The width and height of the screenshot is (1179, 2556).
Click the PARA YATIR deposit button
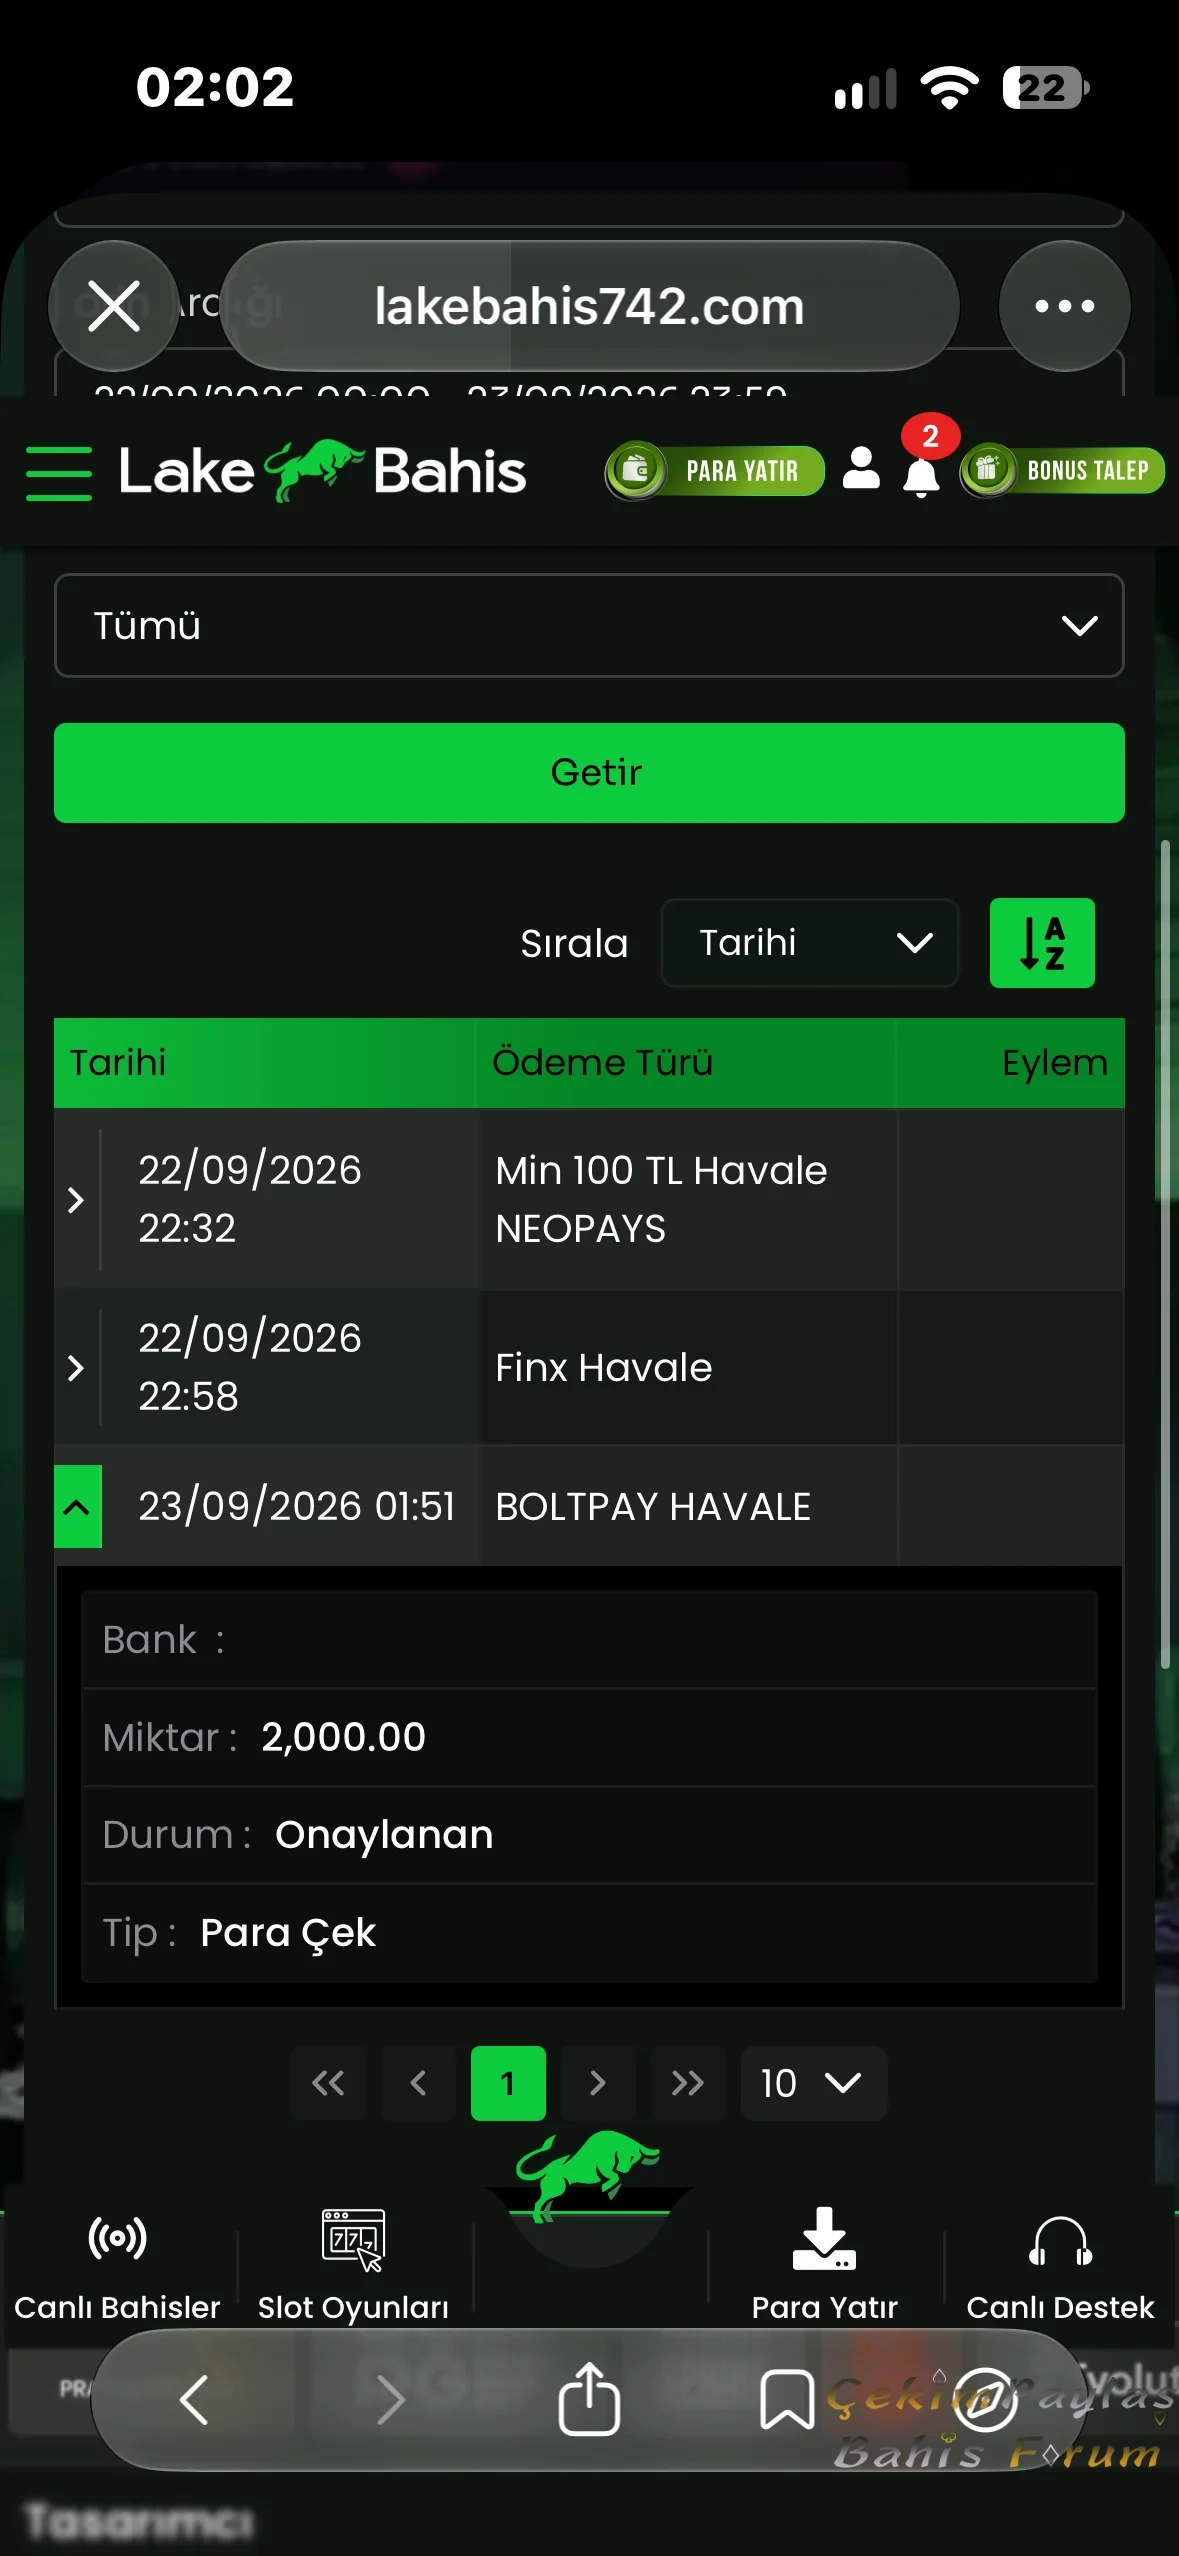pyautogui.click(x=714, y=470)
